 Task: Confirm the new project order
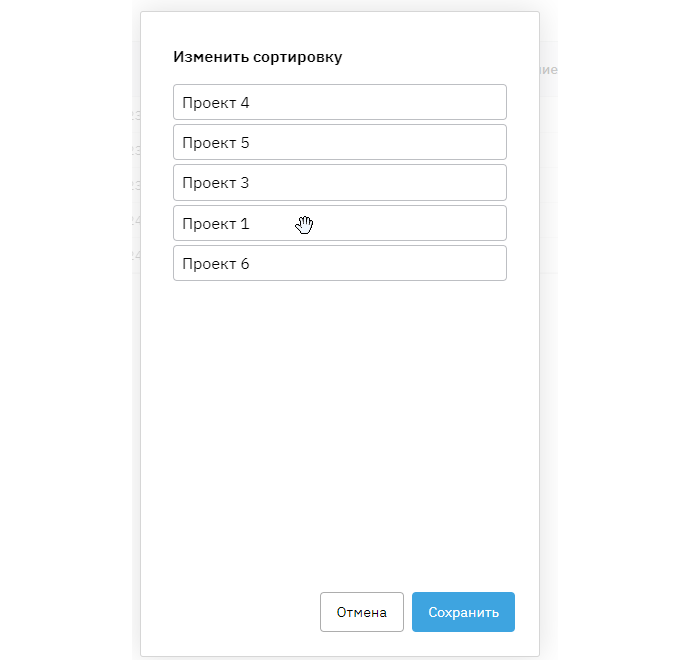pyautogui.click(x=463, y=612)
